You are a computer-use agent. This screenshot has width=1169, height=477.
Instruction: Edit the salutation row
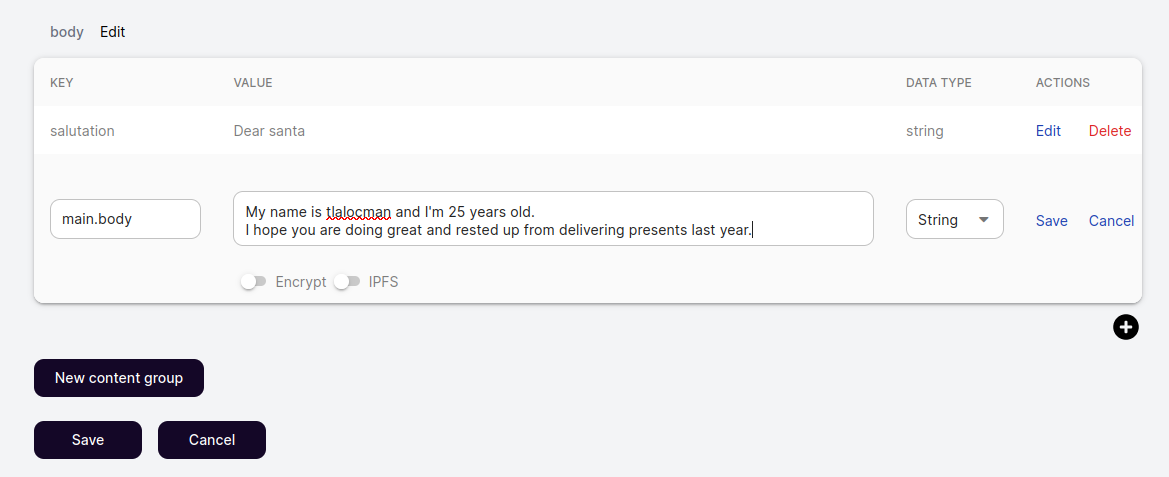tap(1048, 130)
